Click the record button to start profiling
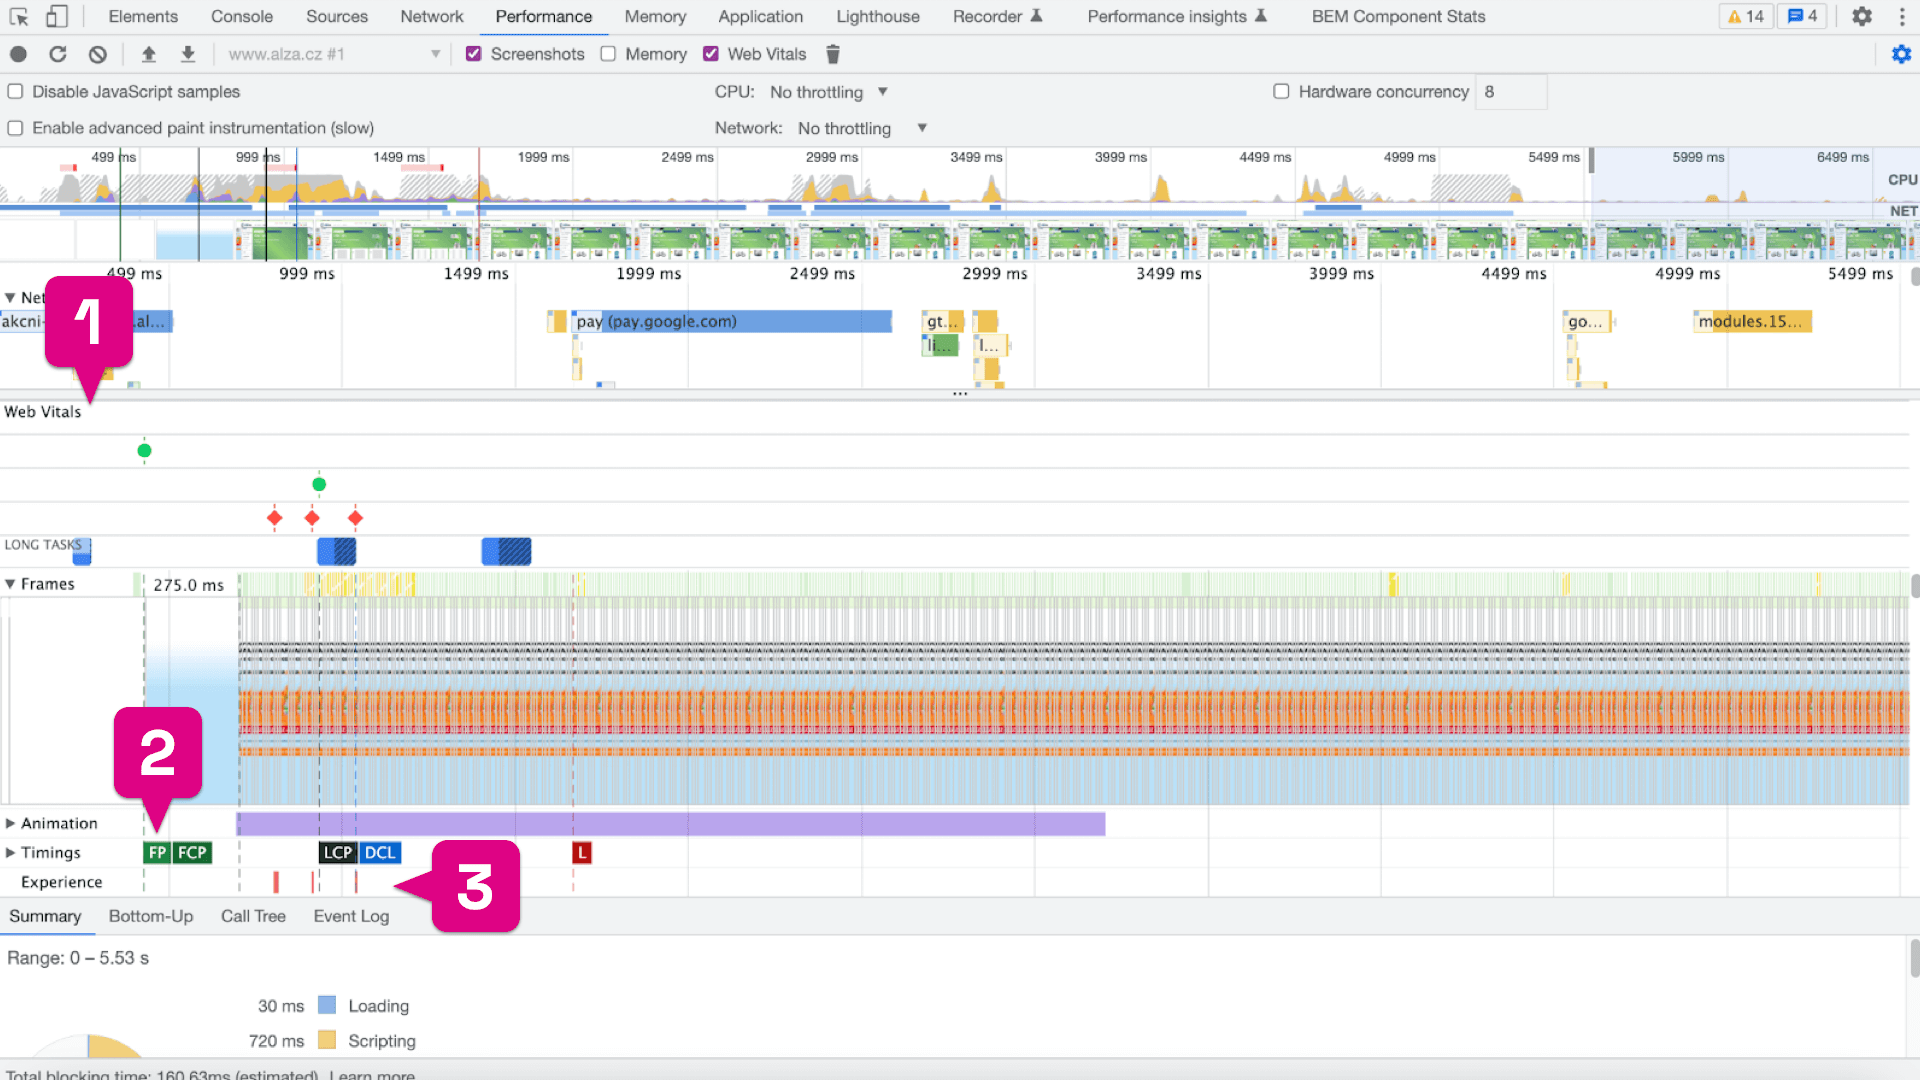Screen dimensions: 1920x1080 pyautogui.click(x=18, y=54)
